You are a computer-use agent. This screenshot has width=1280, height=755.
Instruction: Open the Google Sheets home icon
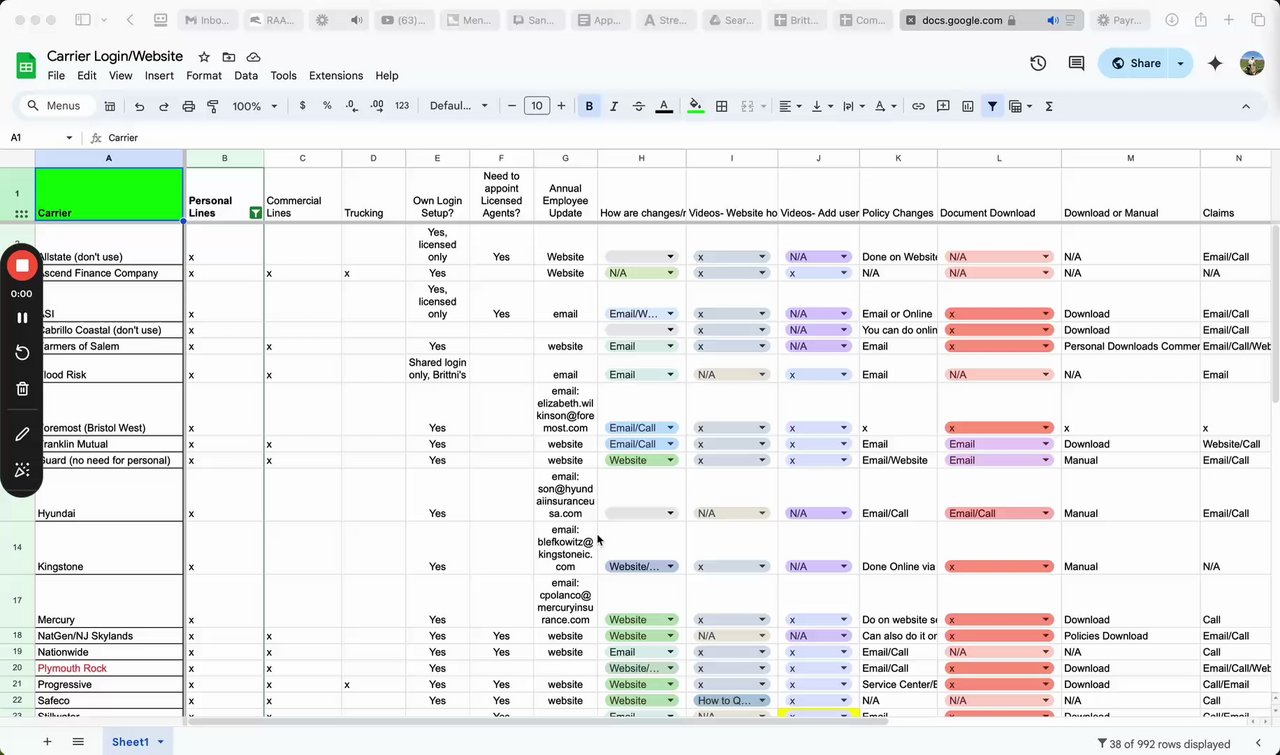click(25, 65)
